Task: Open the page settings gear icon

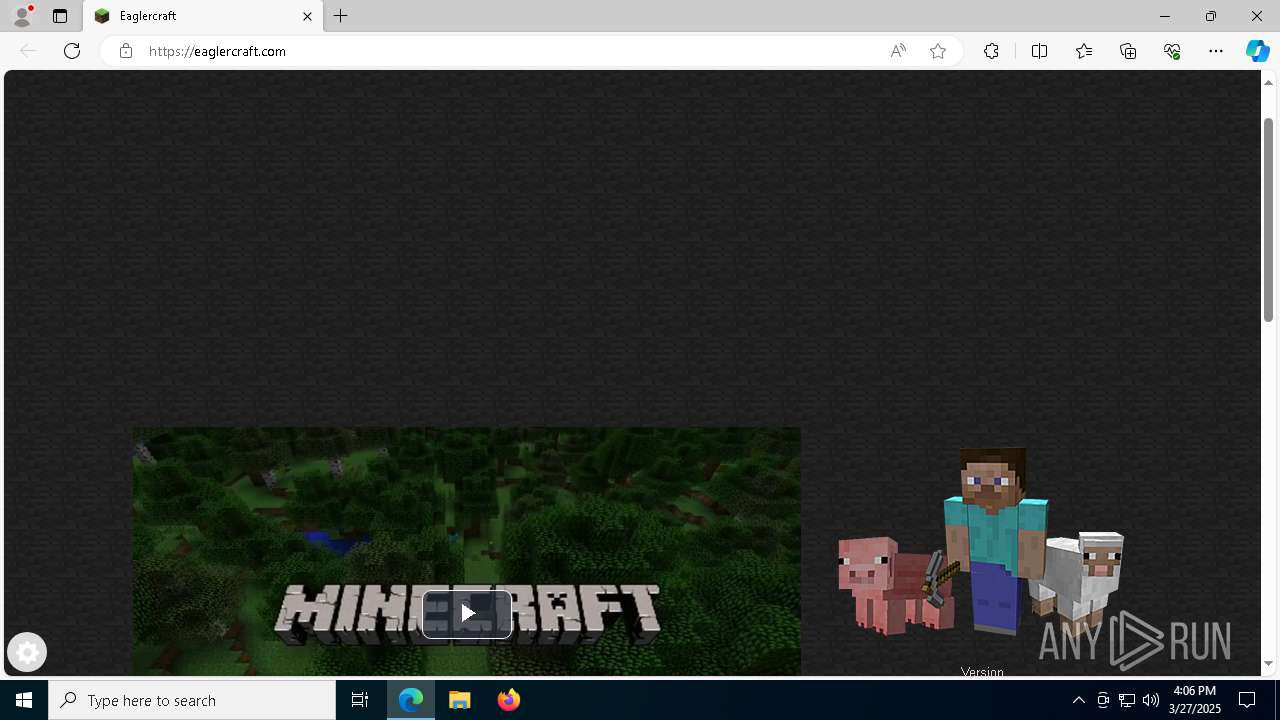Action: (x=27, y=652)
